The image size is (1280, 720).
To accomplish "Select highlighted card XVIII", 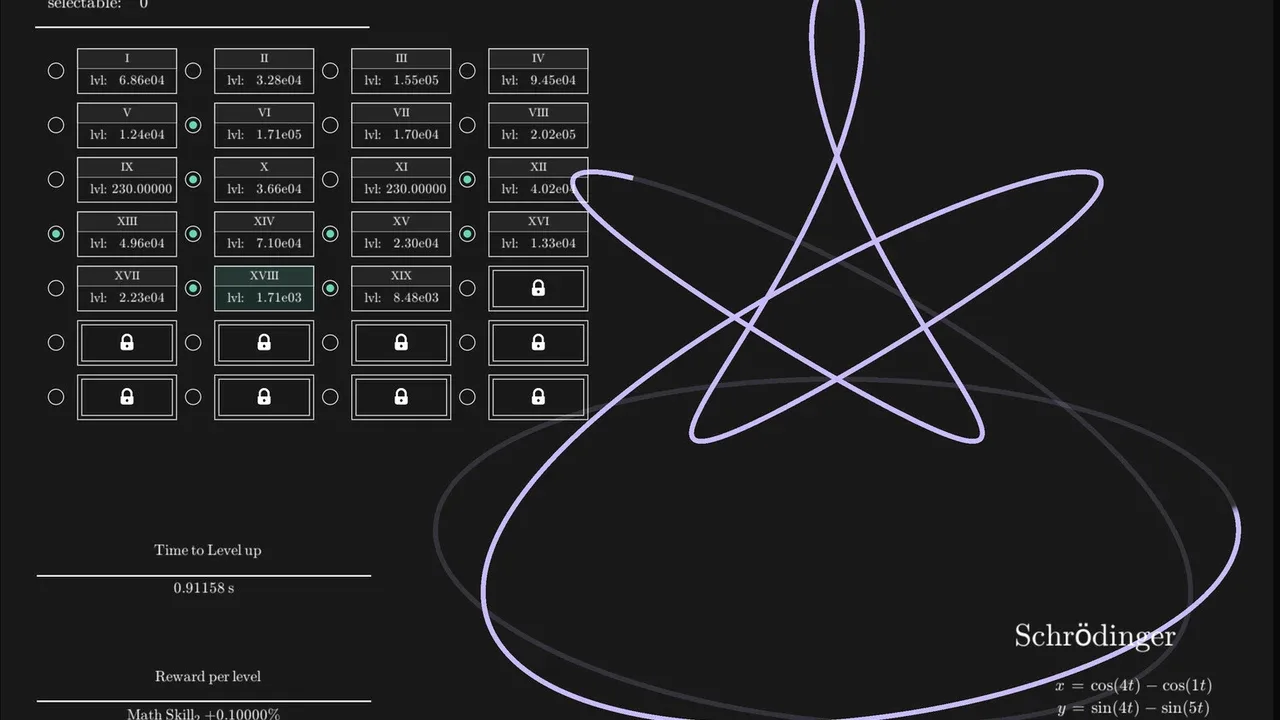I will 264,288.
